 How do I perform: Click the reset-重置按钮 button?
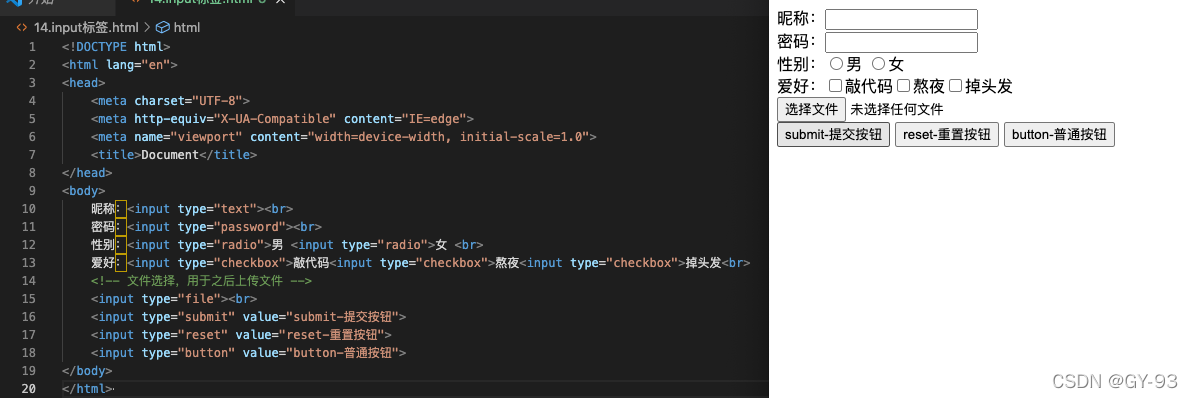tap(946, 135)
